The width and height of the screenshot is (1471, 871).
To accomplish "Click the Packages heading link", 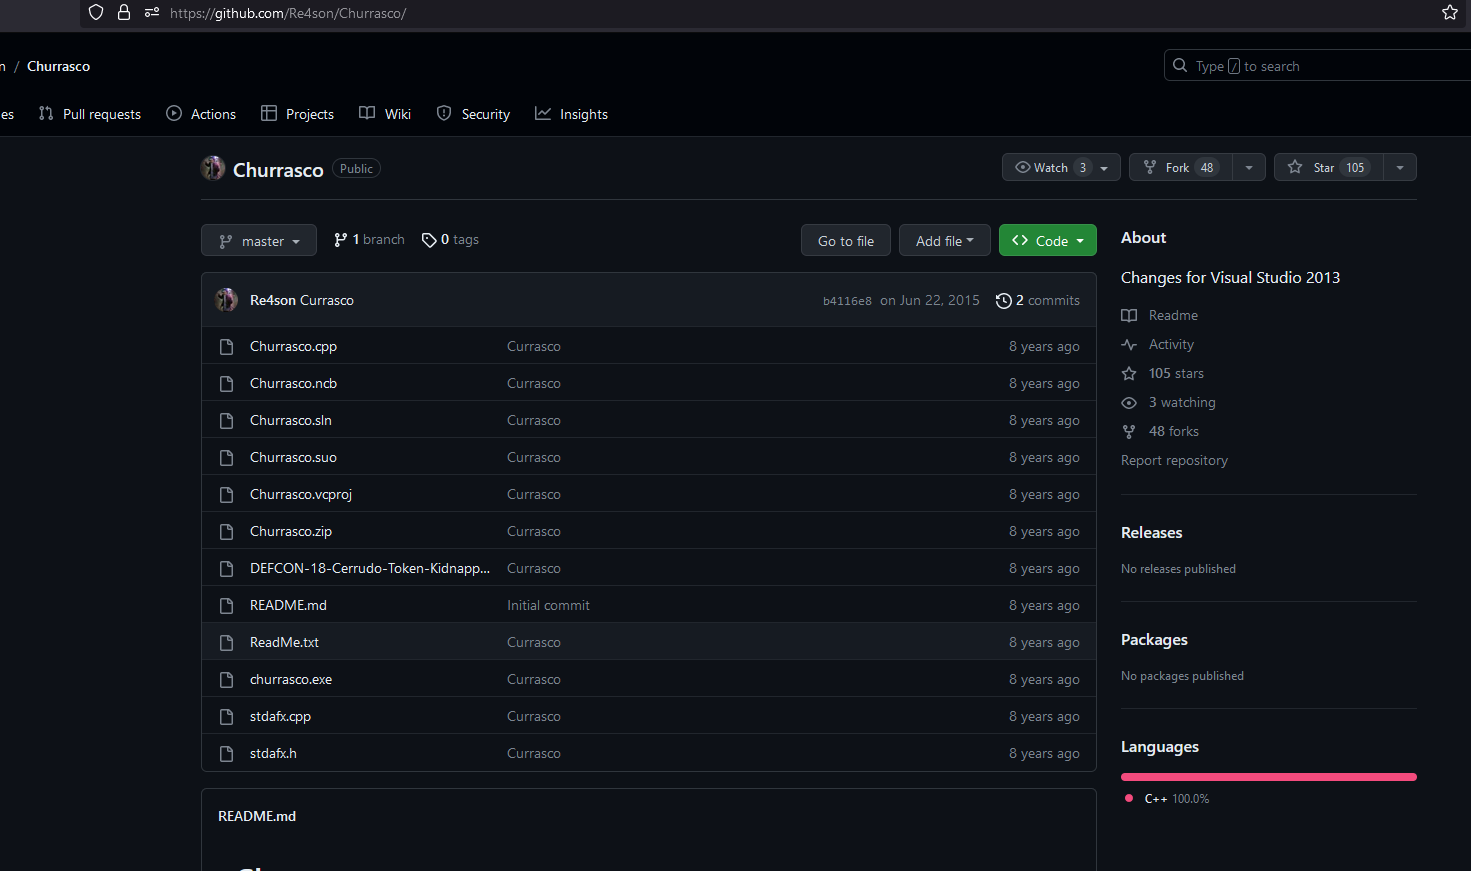I will click(1154, 640).
